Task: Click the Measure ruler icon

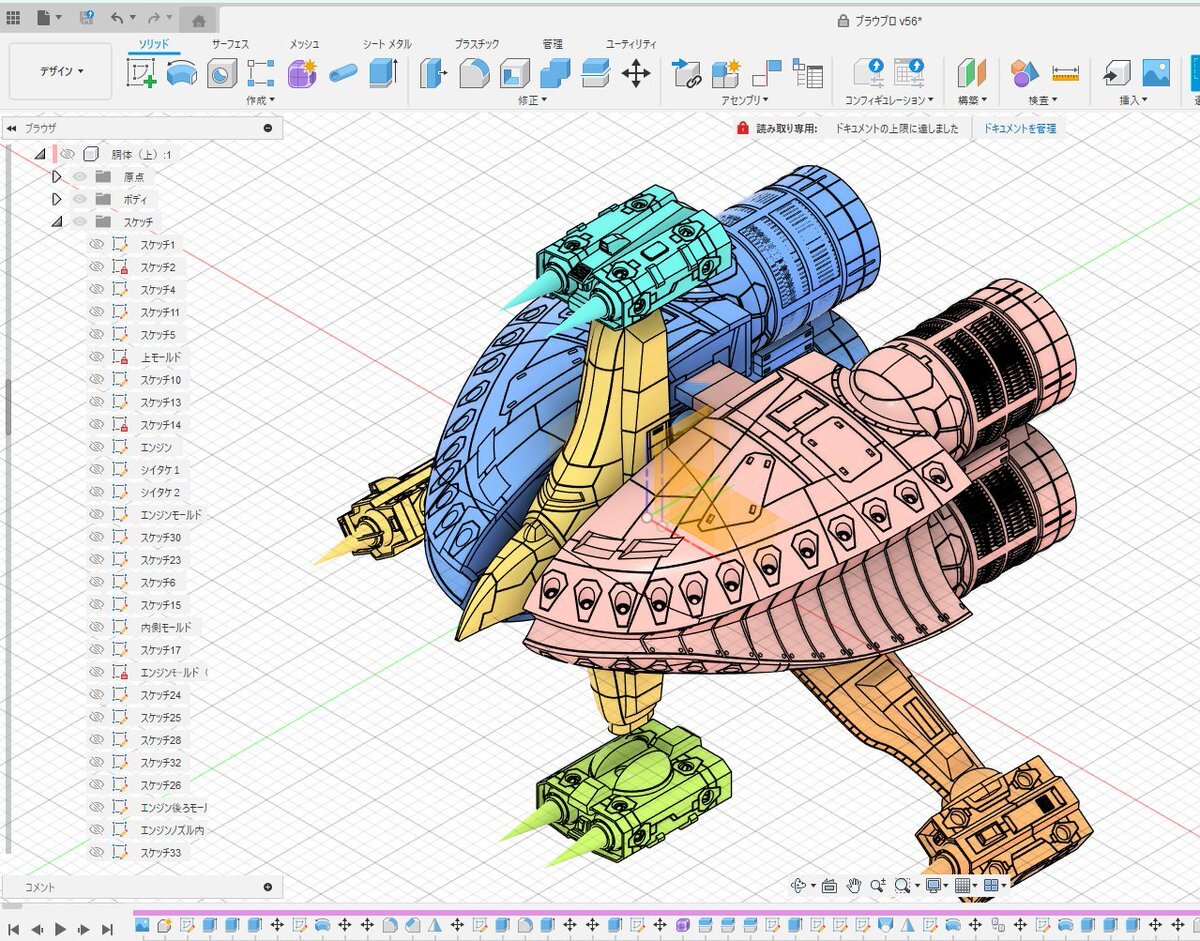Action: [1066, 73]
